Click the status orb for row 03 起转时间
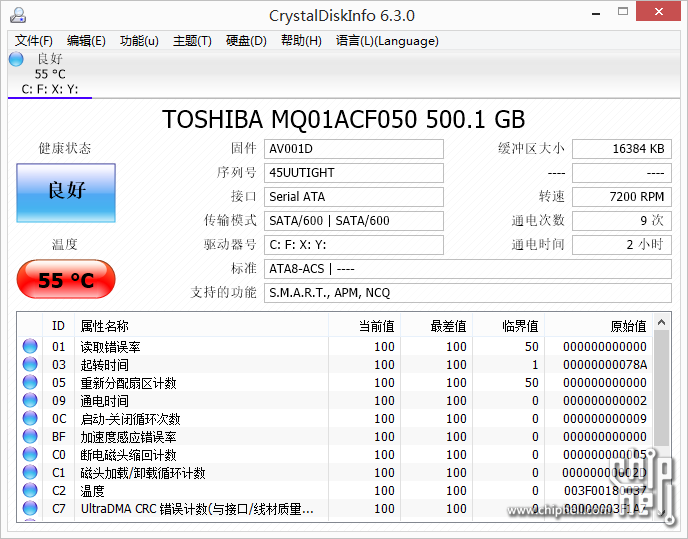This screenshot has width=688, height=539. pos(30,364)
